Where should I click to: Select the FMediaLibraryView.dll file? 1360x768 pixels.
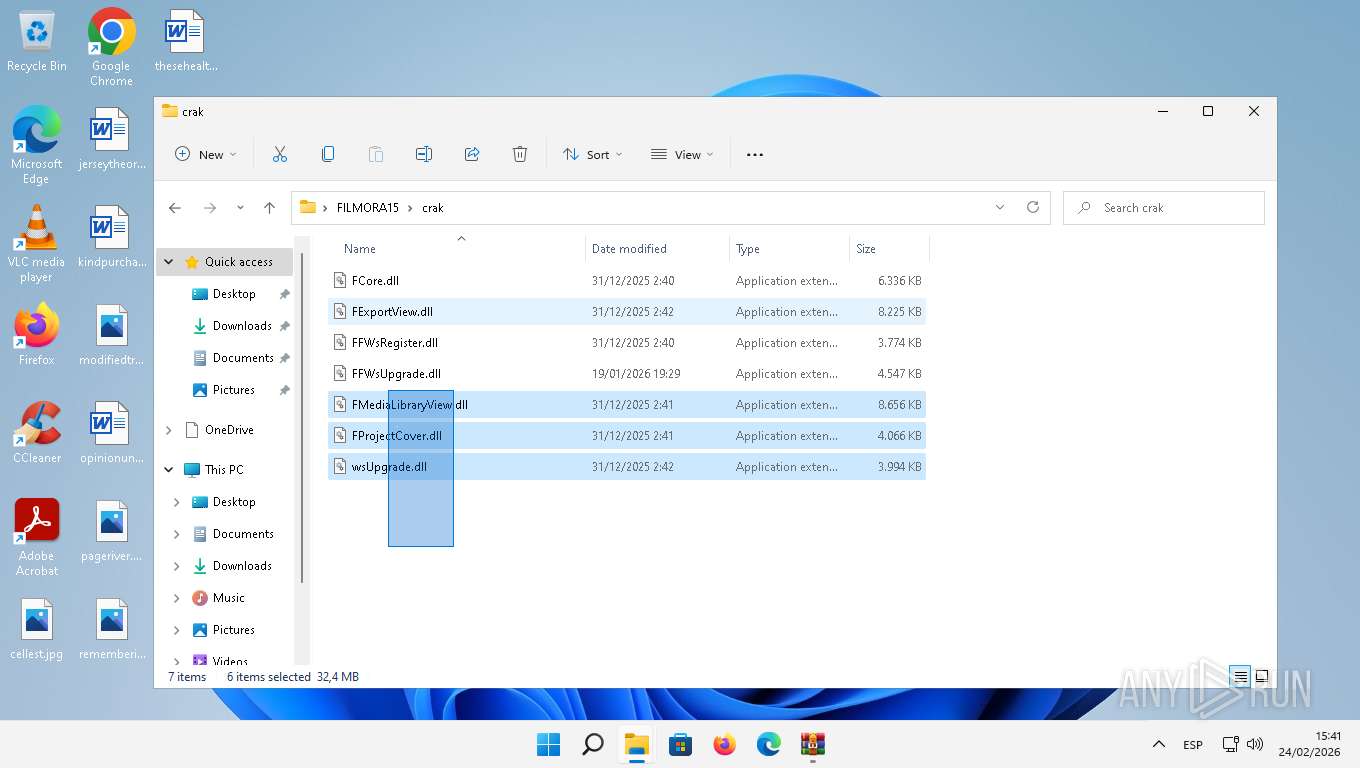point(627,405)
